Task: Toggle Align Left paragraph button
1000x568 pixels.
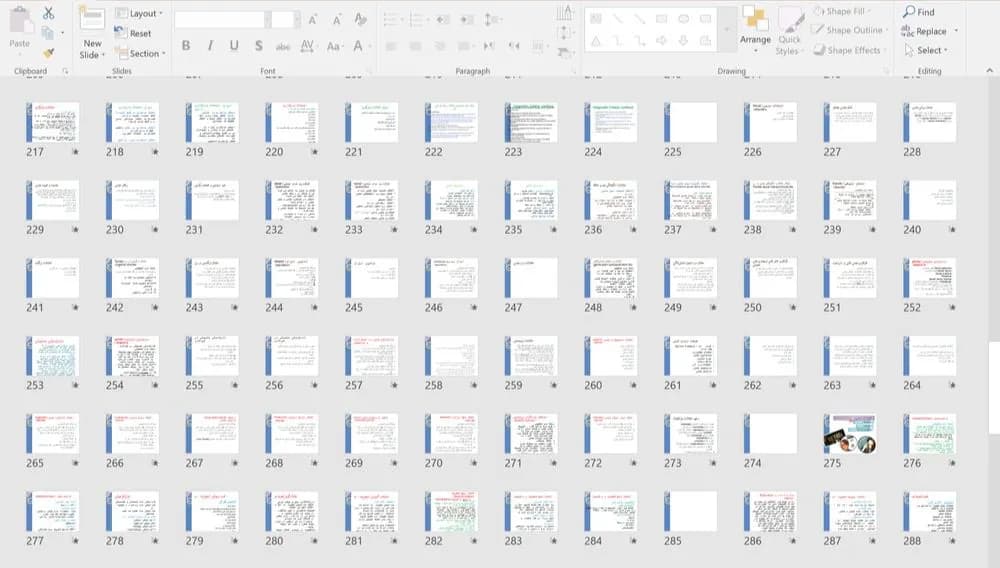Action: tap(391, 47)
